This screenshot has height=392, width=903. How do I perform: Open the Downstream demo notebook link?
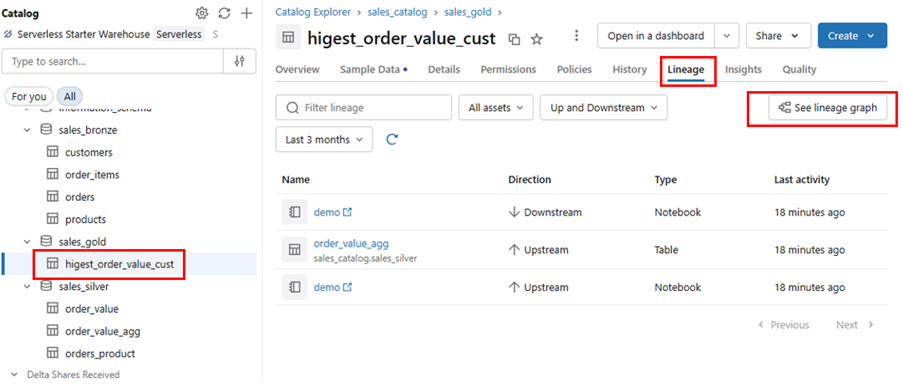coord(332,212)
